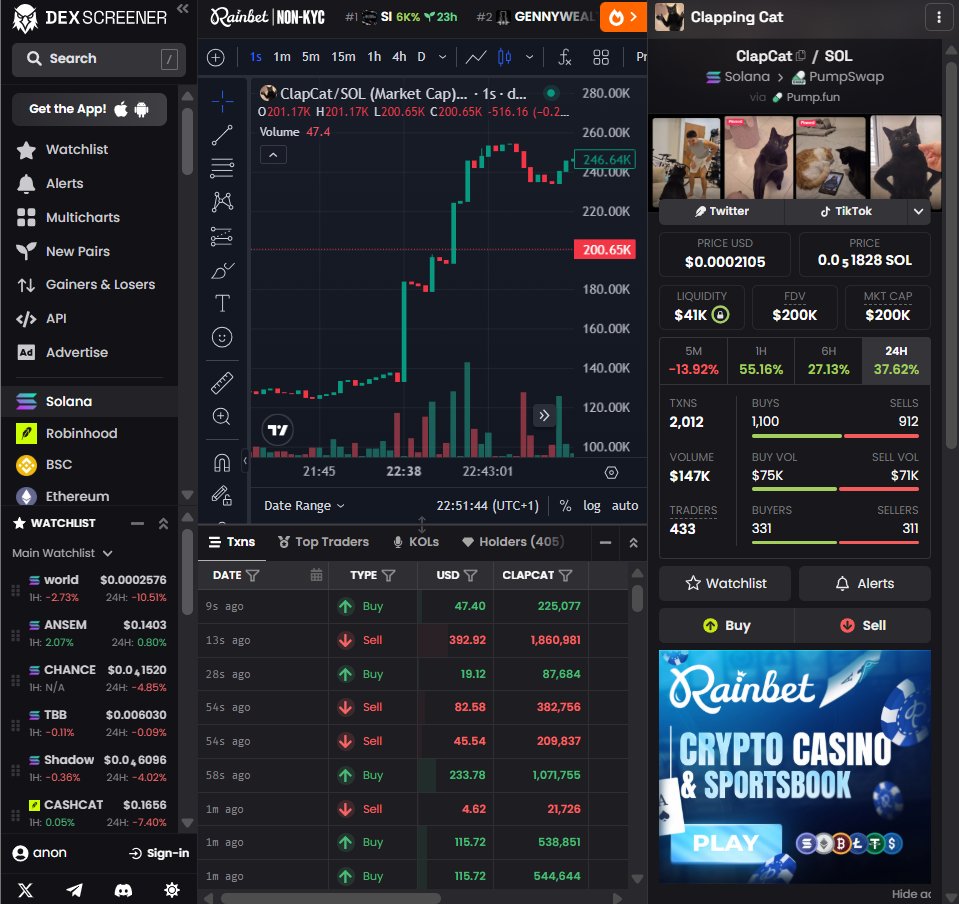This screenshot has width=959, height=904.
Task: Copy the ClapCat token address icon
Action: (800, 56)
